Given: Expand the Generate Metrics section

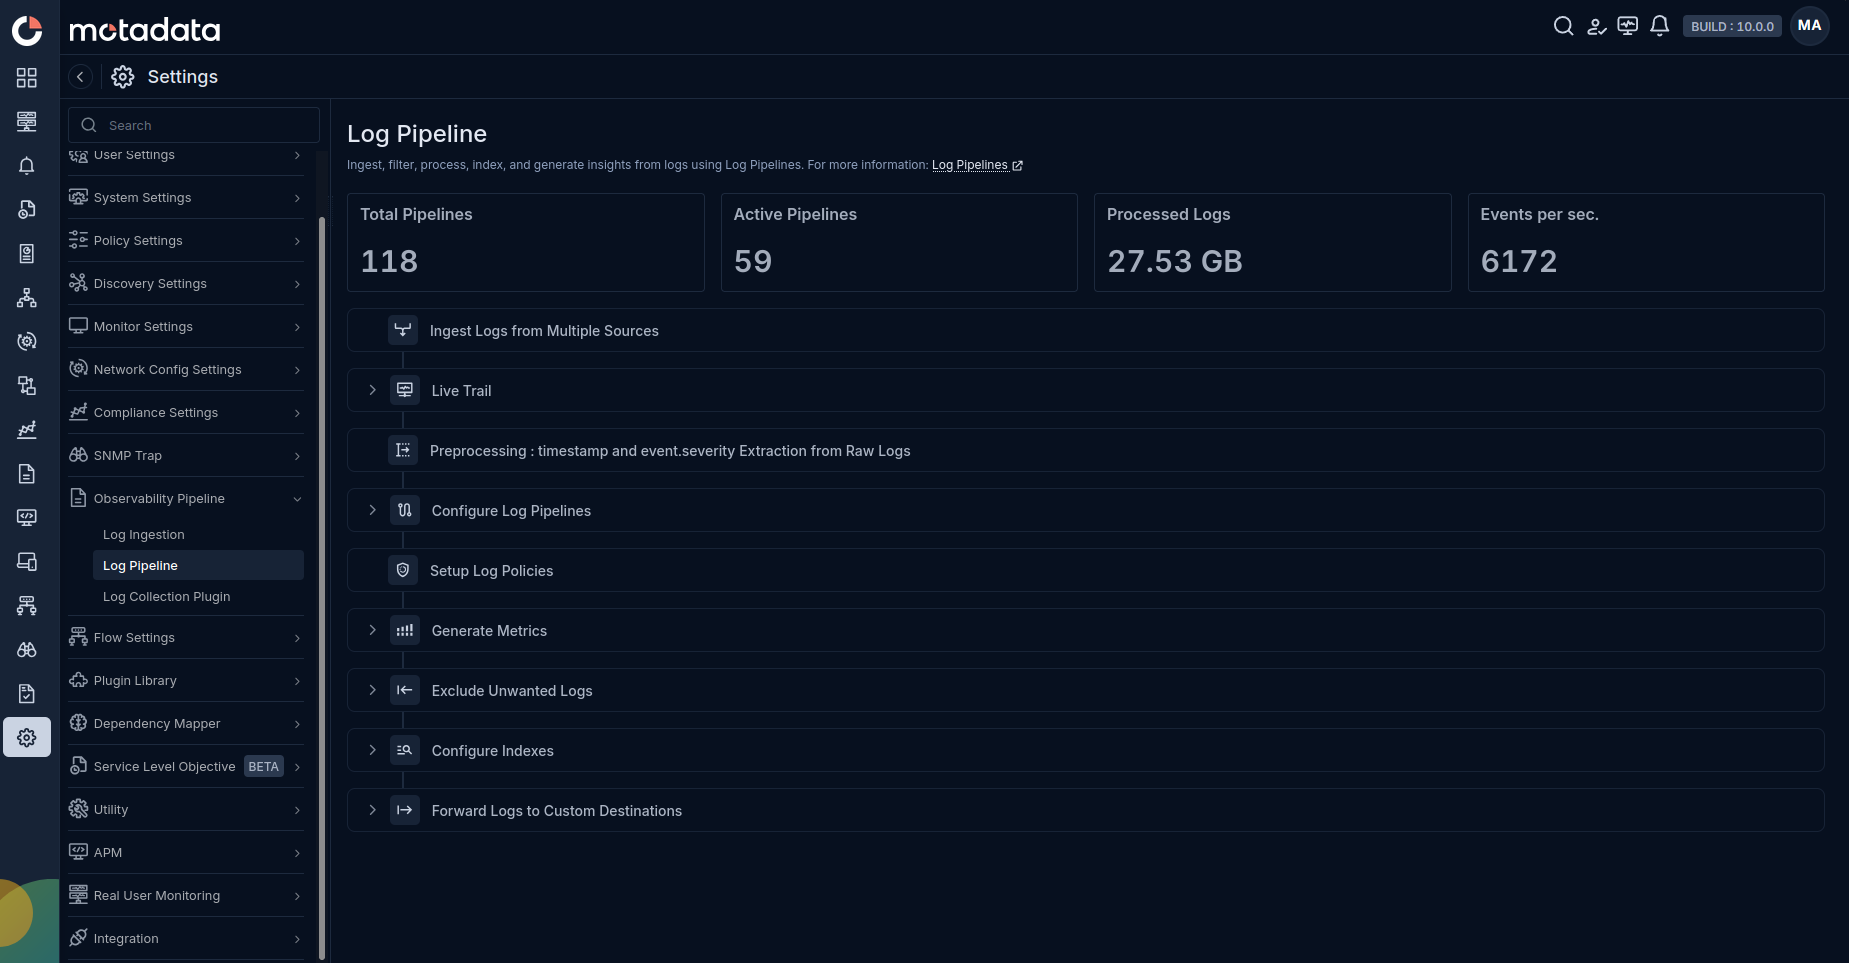Looking at the screenshot, I should point(372,630).
